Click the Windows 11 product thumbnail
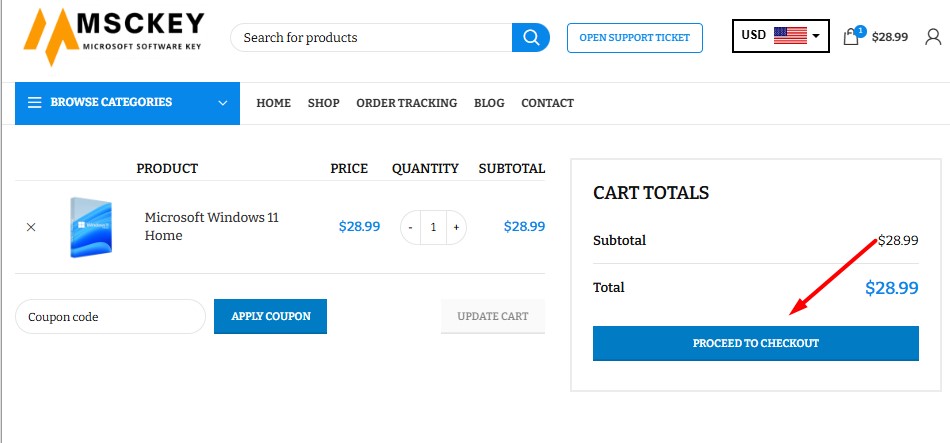Image resolution: width=950 pixels, height=443 pixels. 91,227
